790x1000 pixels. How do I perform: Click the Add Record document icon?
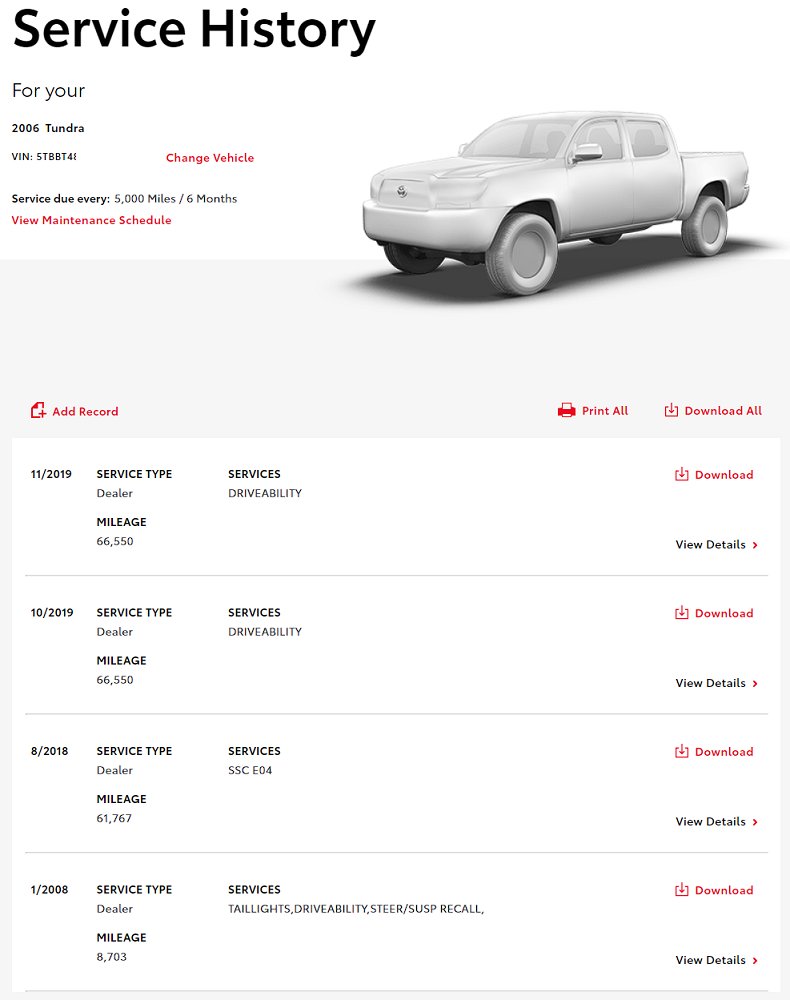pos(38,411)
